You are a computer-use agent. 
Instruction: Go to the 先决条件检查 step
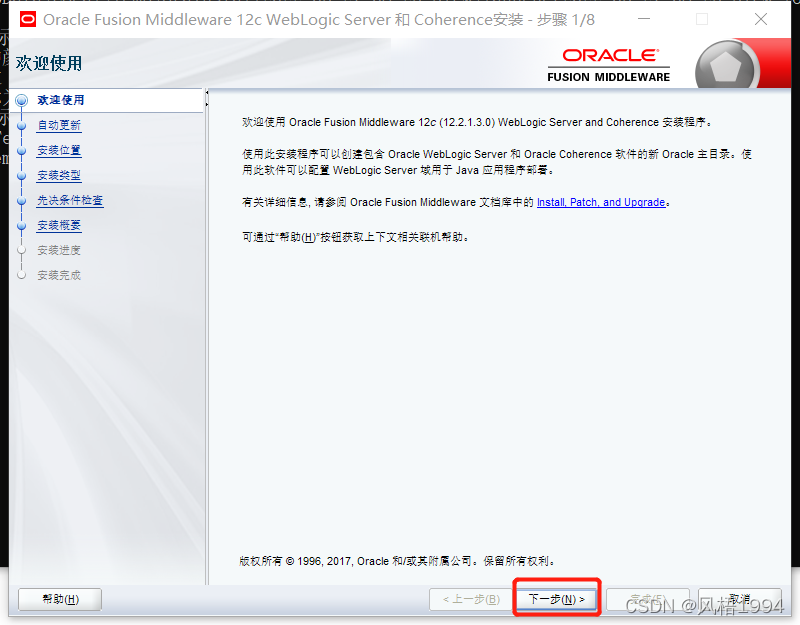coord(70,200)
